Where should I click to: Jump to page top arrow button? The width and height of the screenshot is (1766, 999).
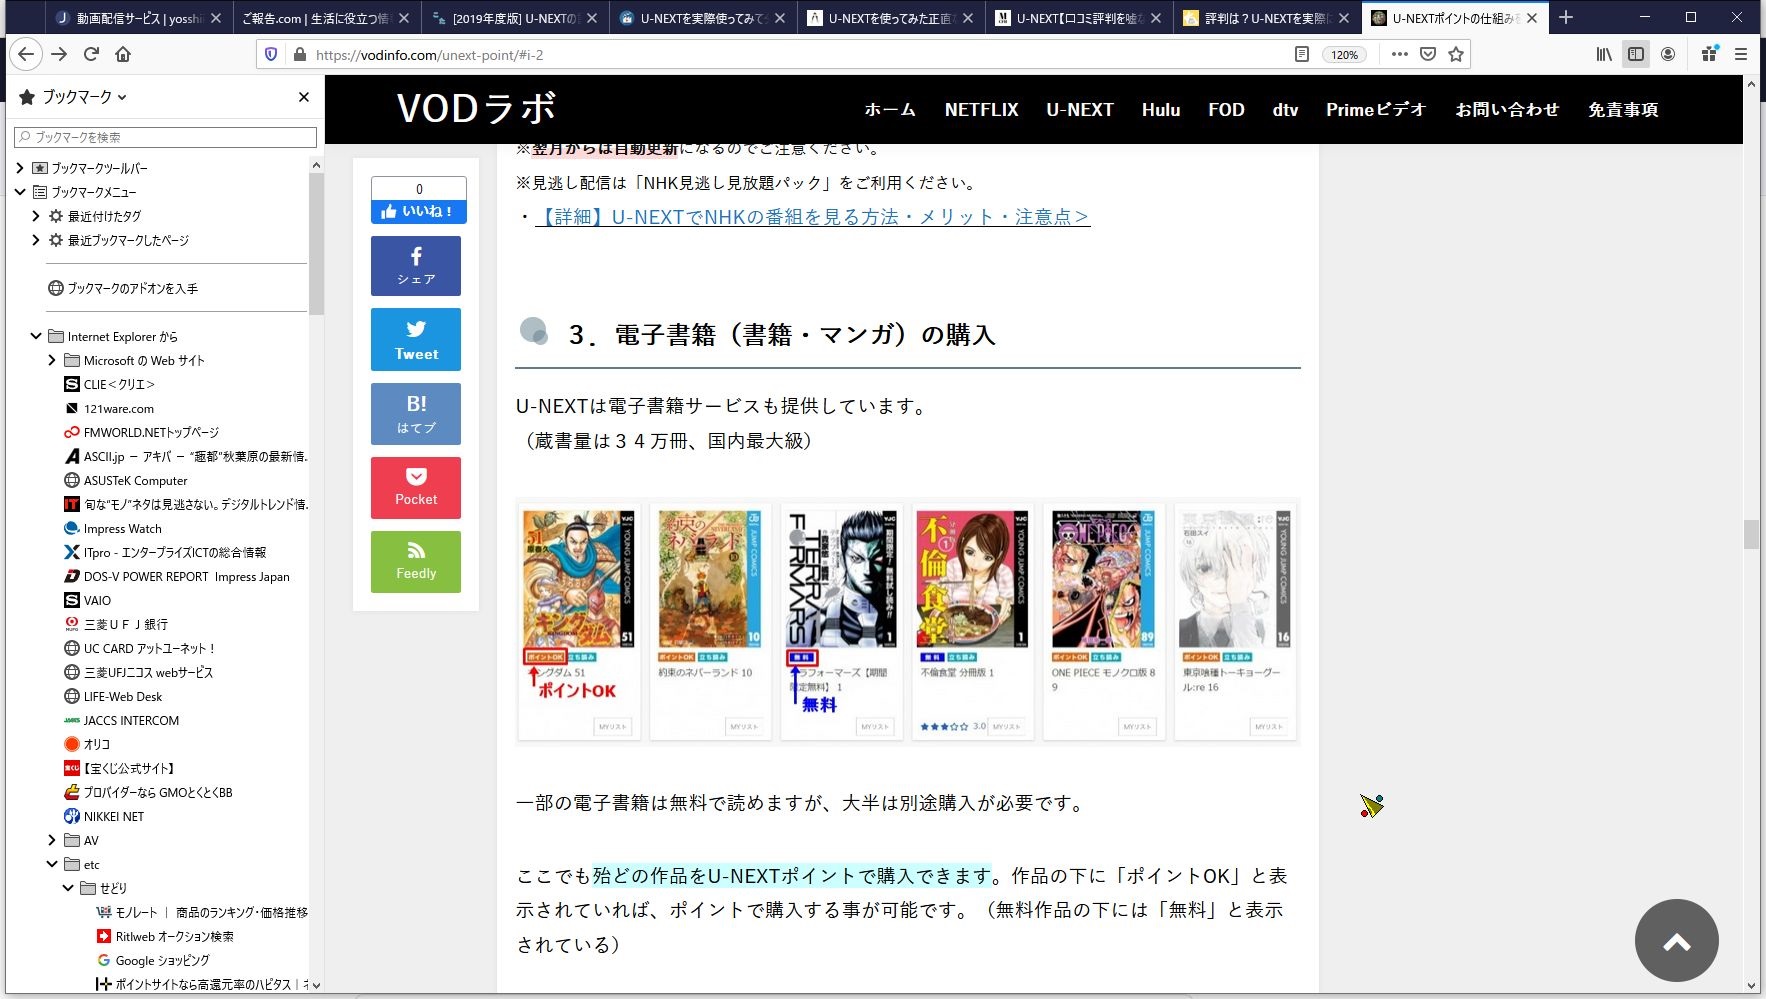[1676, 941]
